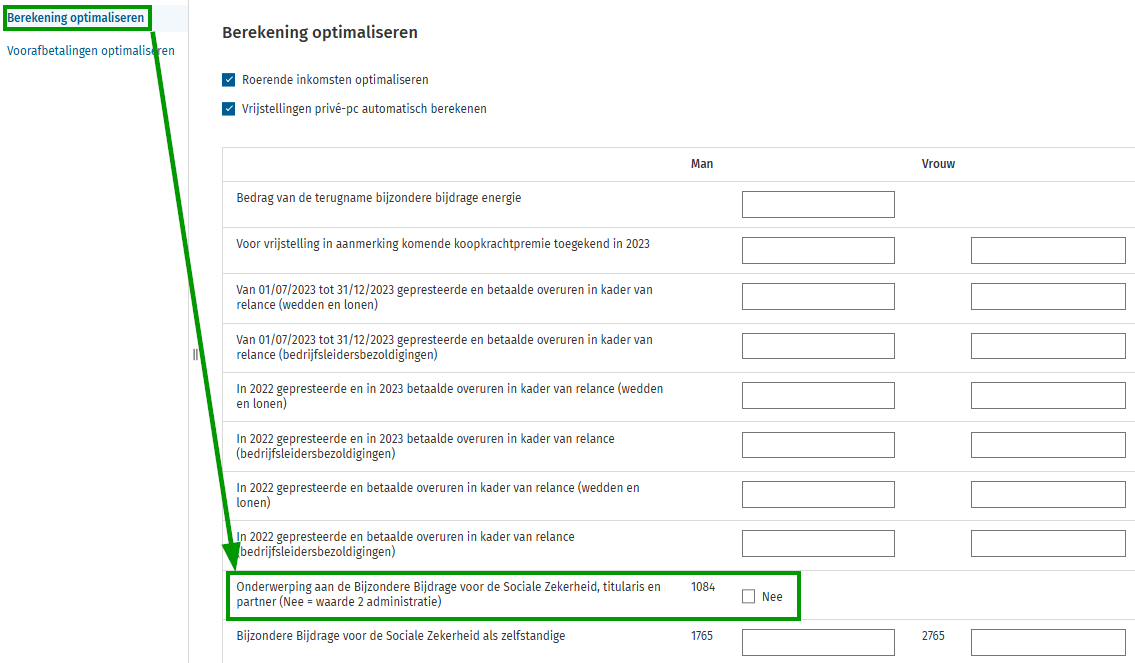Click Man field for terugname bijzondere bijdrage energie
Image resolution: width=1135 pixels, height=663 pixels.
[817, 205]
